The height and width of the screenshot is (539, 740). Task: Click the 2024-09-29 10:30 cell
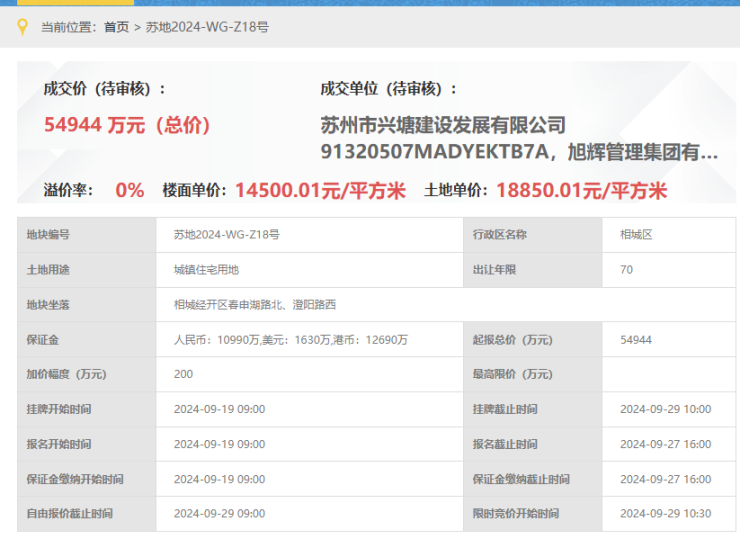pos(669,514)
